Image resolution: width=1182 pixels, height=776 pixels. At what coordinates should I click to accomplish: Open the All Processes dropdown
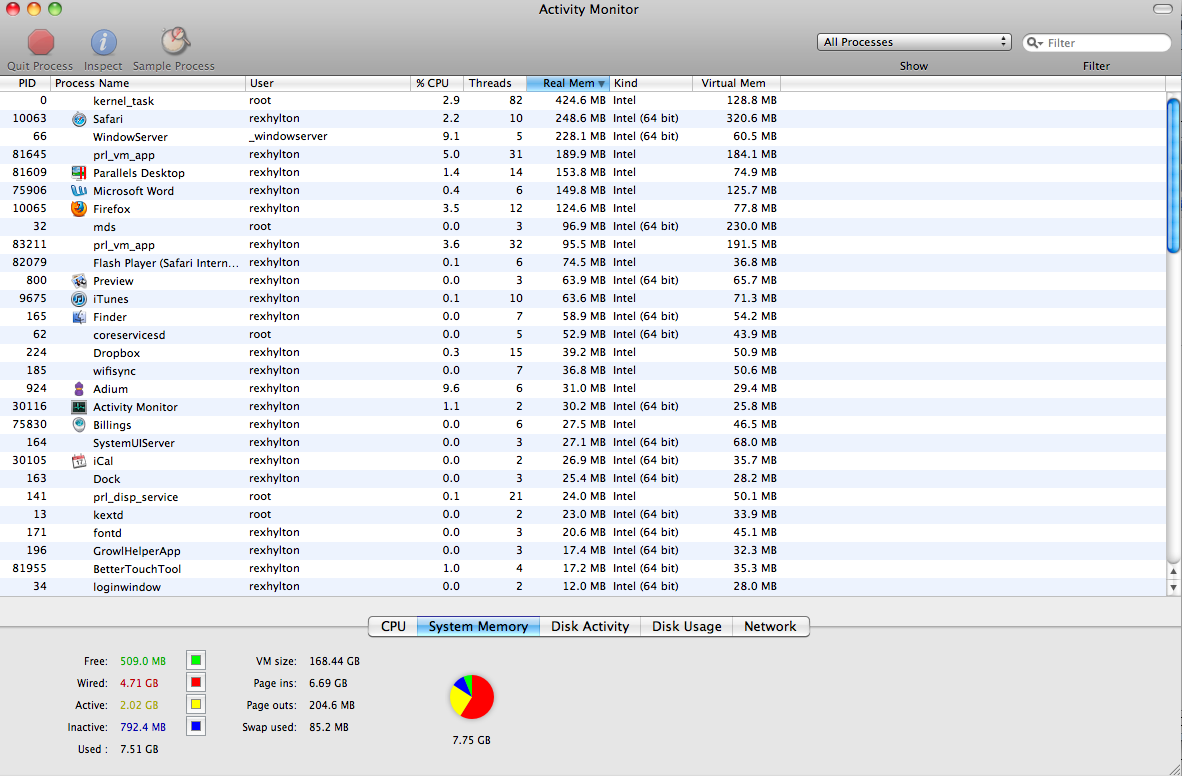click(x=914, y=42)
